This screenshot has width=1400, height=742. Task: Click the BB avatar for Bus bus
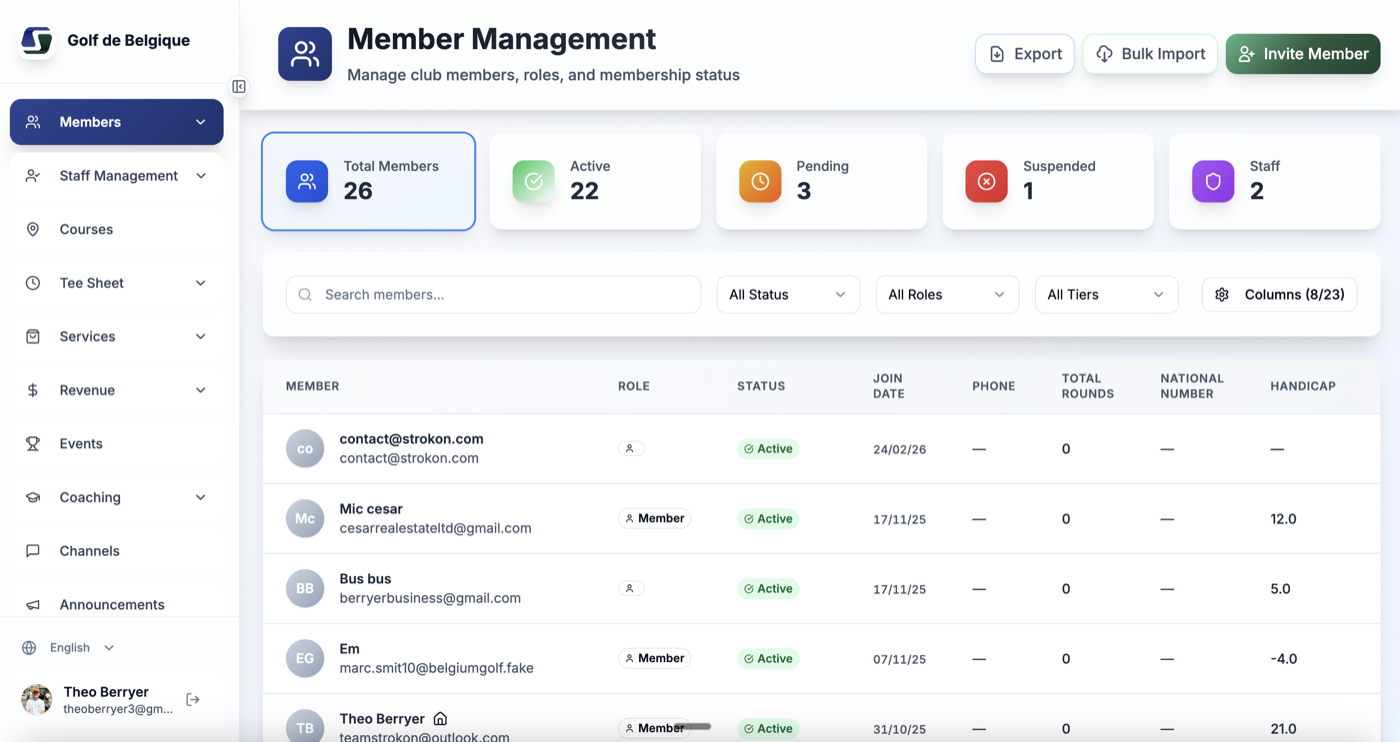click(x=305, y=589)
